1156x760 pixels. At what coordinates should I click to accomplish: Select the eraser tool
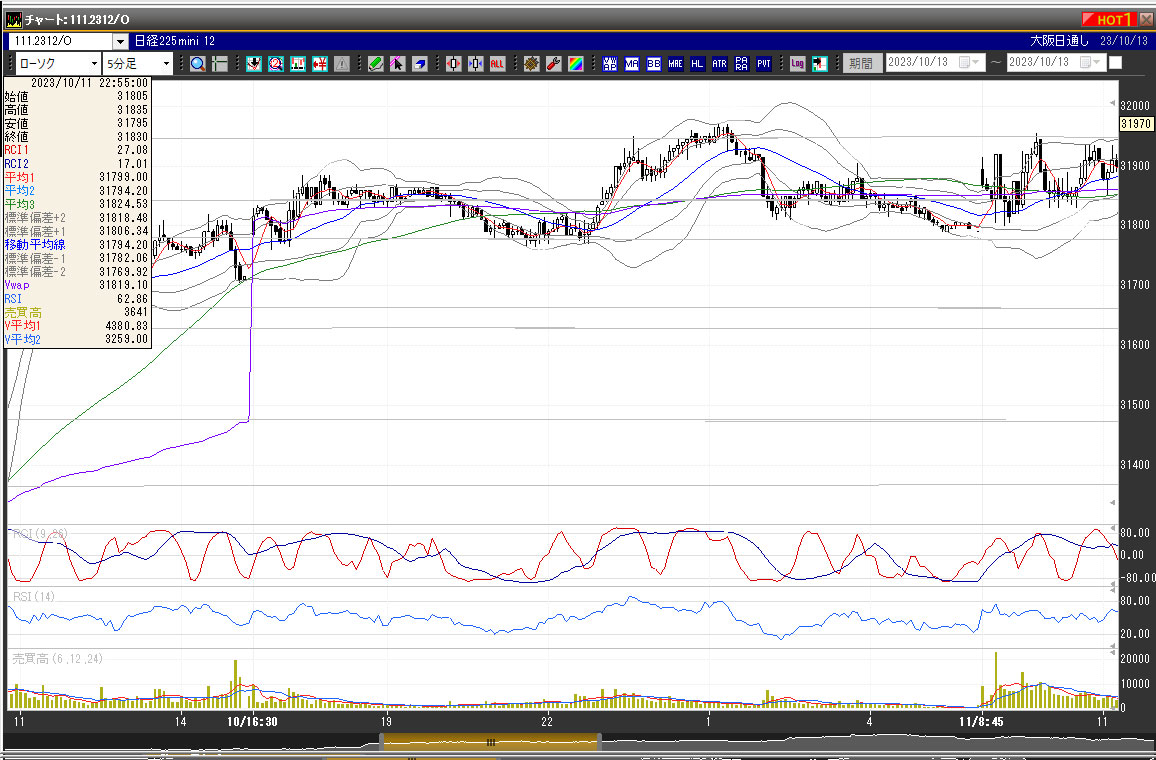point(419,64)
